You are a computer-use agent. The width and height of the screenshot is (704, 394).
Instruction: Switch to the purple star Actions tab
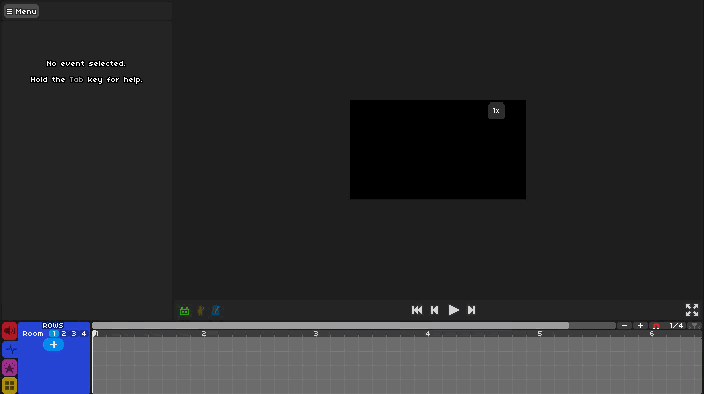point(9,368)
